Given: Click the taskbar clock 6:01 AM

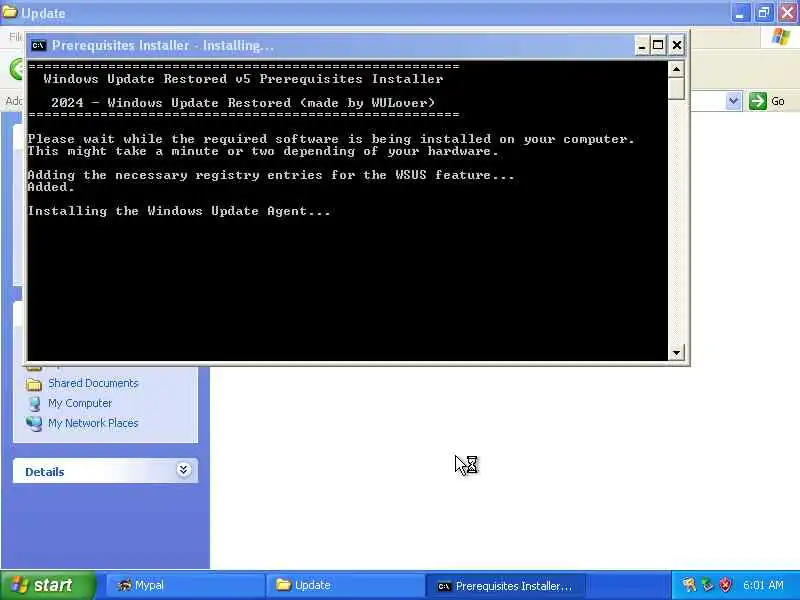Looking at the screenshot, I should pos(763,585).
